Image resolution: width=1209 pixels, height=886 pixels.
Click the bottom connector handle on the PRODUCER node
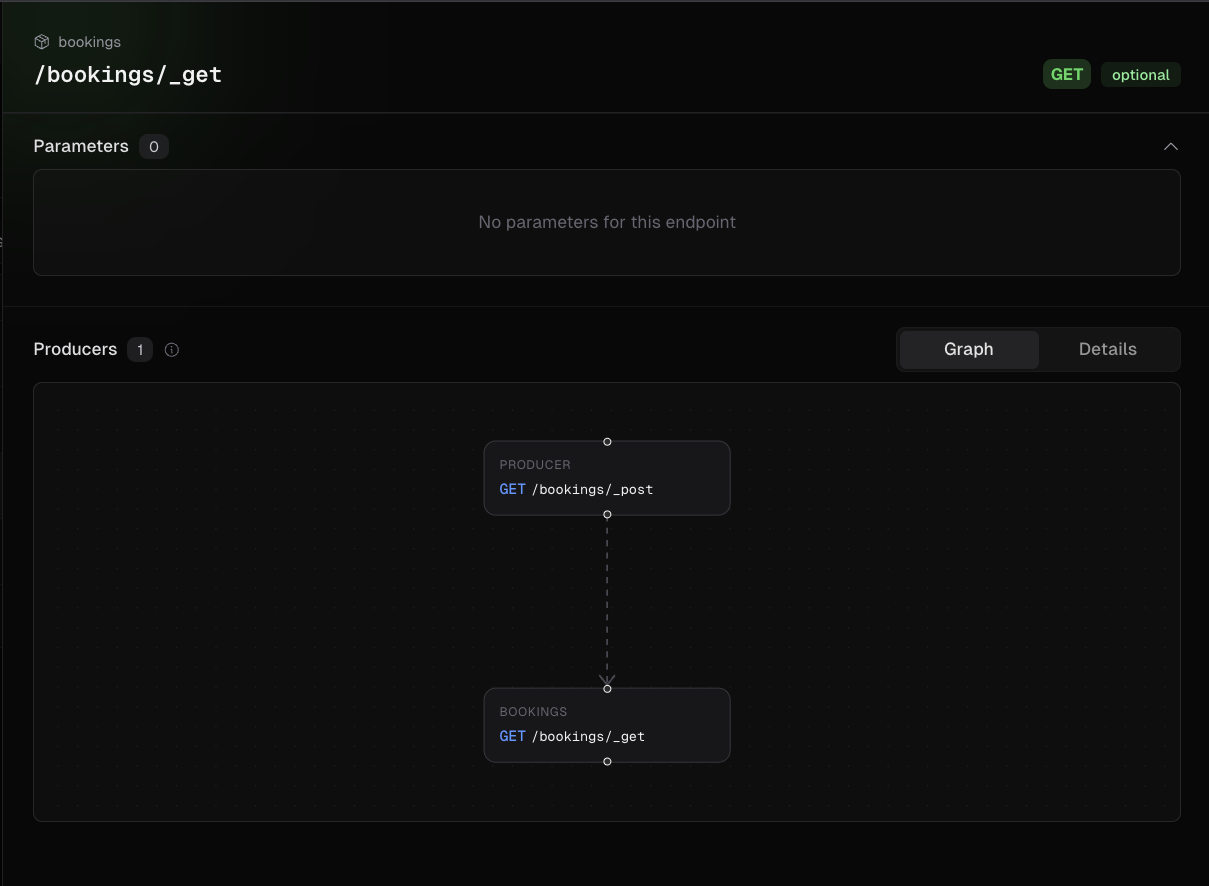(607, 514)
